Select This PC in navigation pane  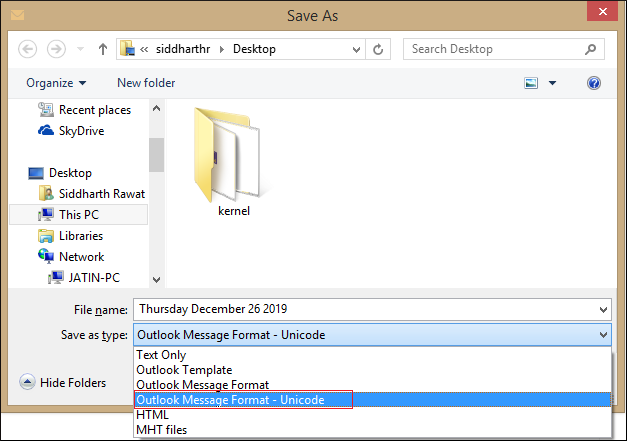(78, 215)
